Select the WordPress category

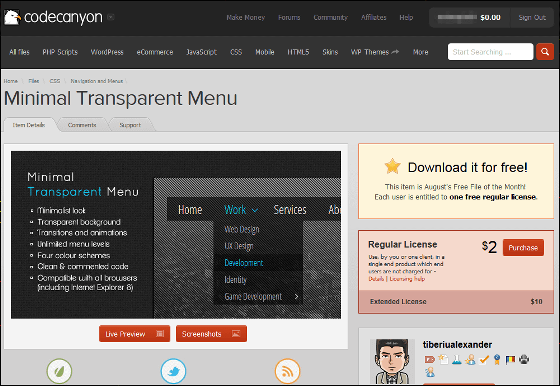[107, 52]
